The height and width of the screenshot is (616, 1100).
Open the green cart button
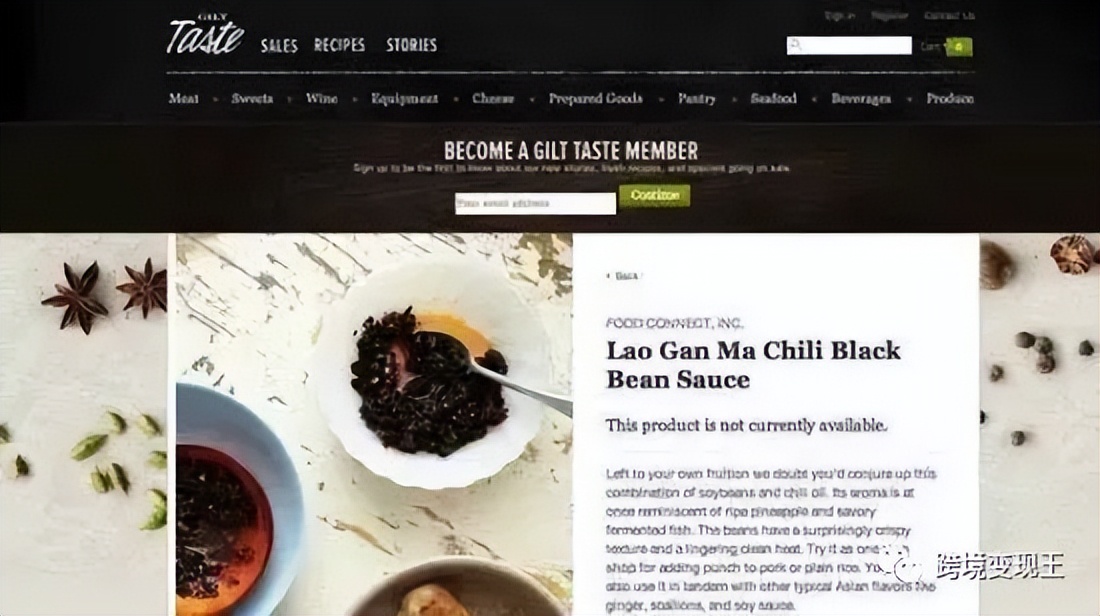959,47
